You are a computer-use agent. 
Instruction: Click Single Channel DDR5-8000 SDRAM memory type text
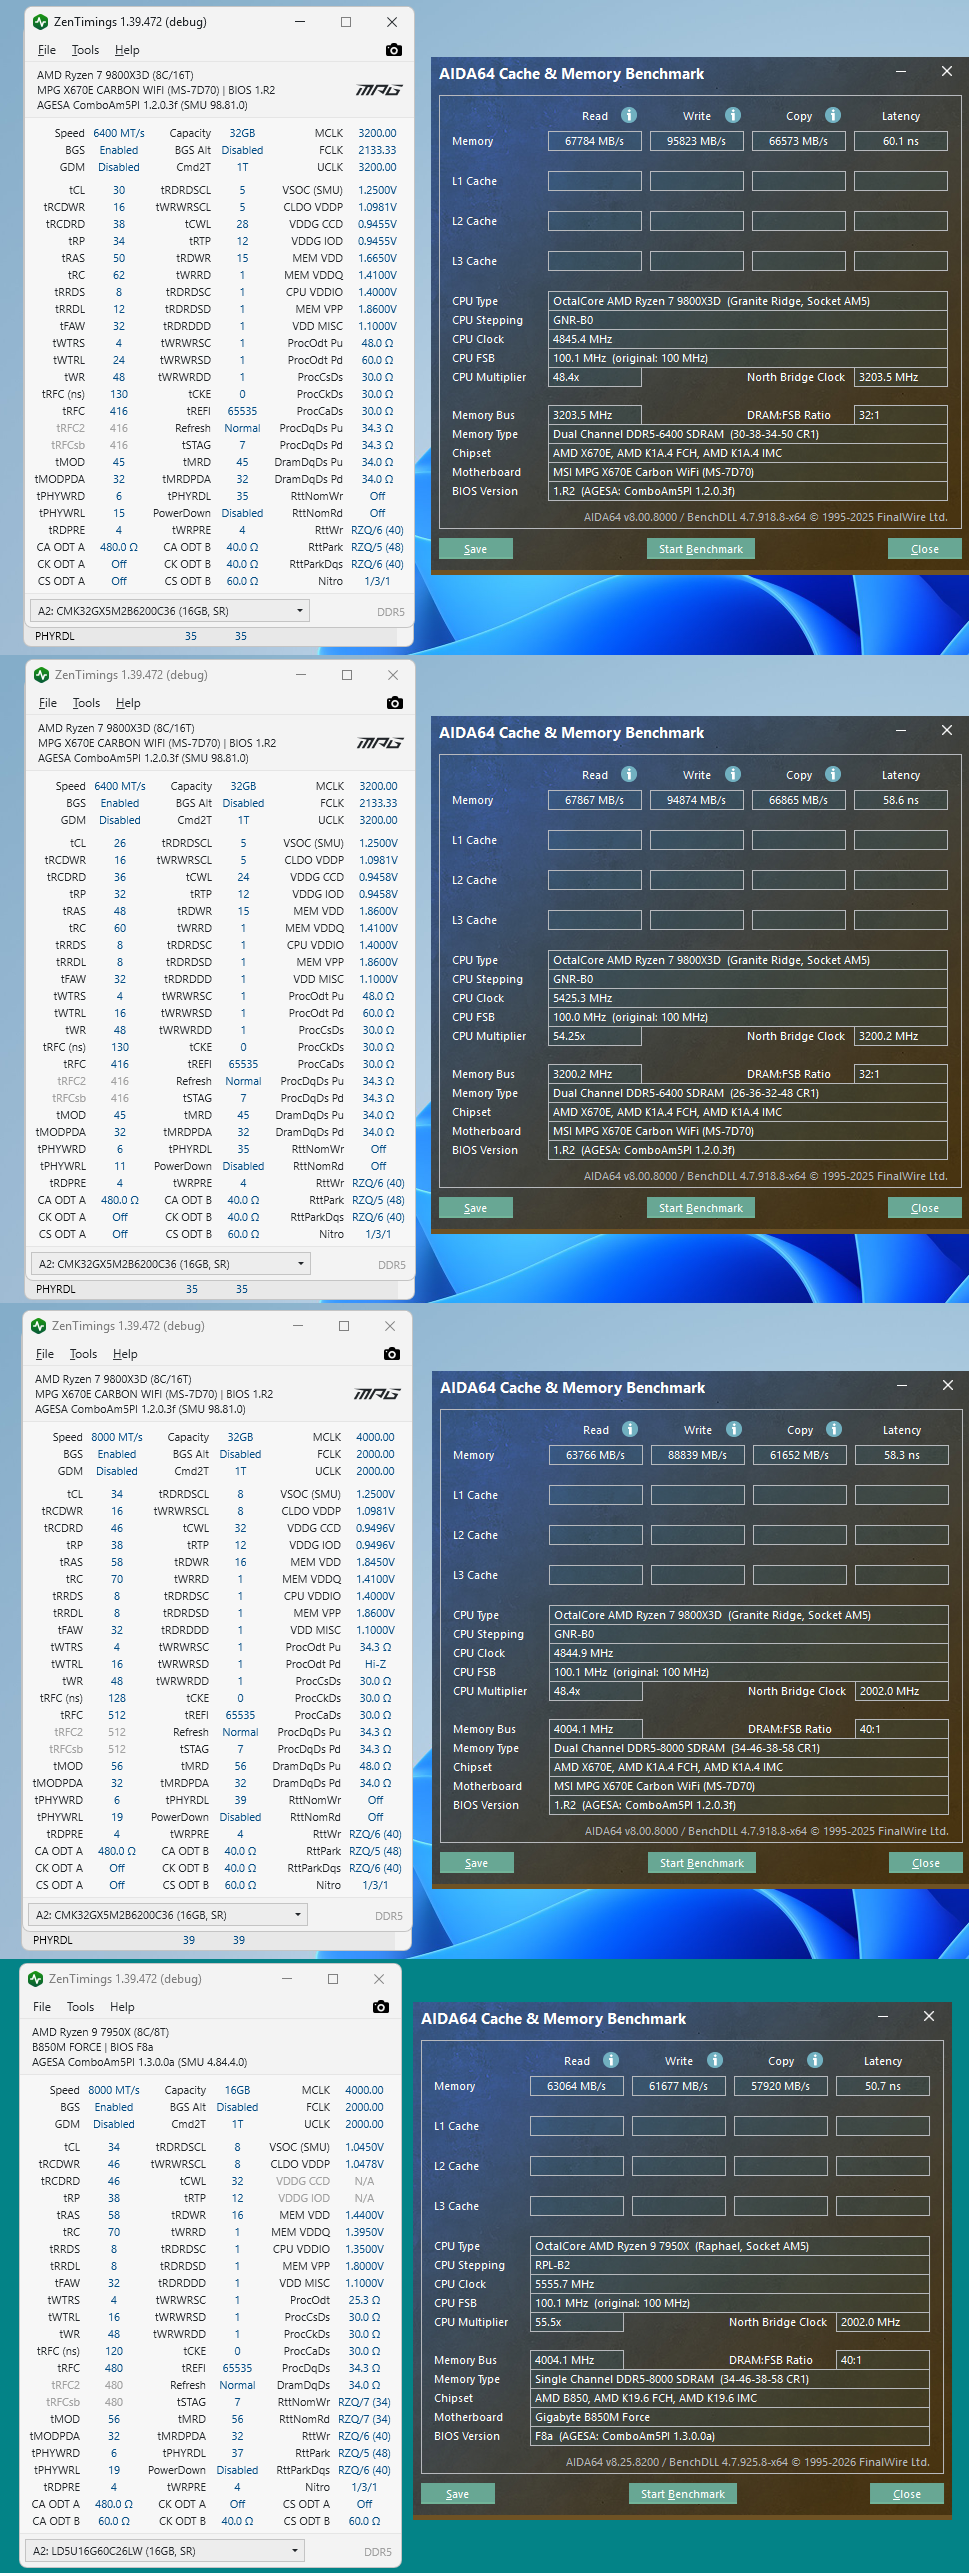pos(671,2379)
